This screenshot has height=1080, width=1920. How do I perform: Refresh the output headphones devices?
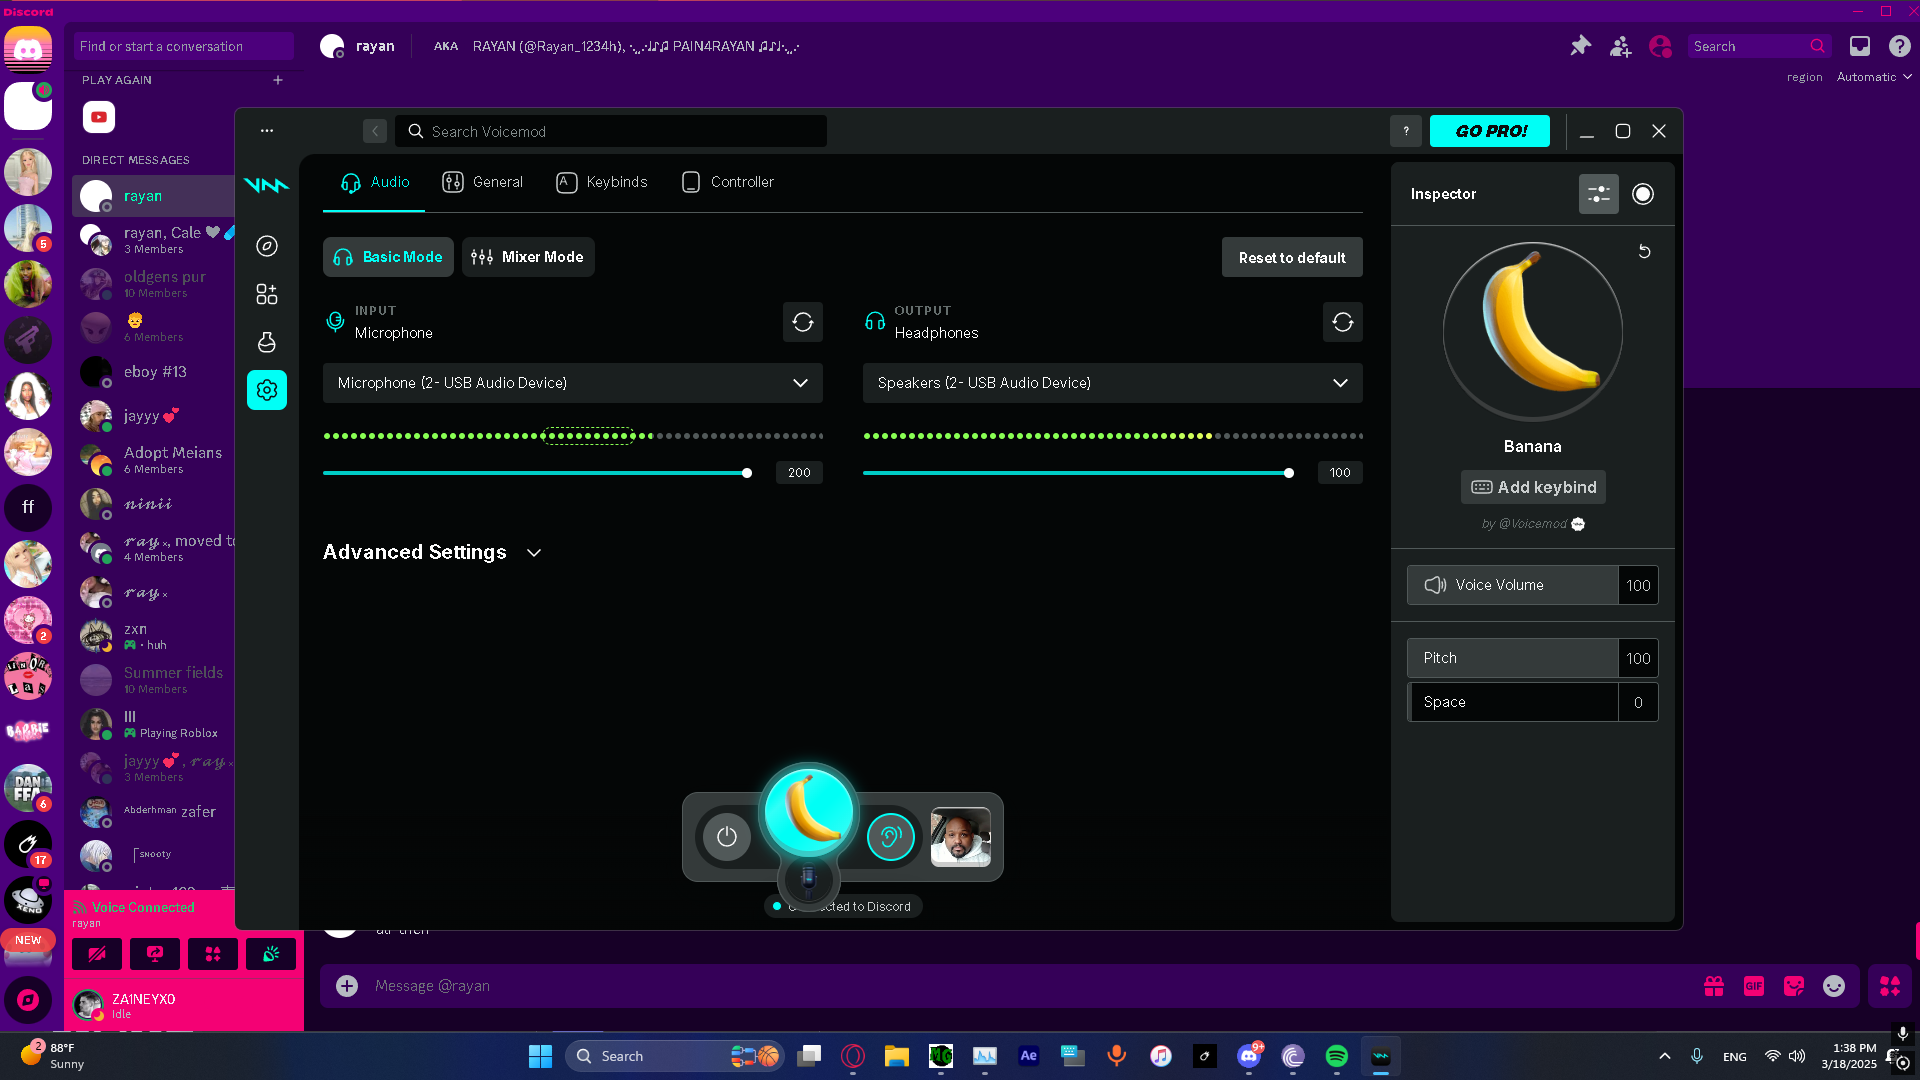pyautogui.click(x=1342, y=322)
